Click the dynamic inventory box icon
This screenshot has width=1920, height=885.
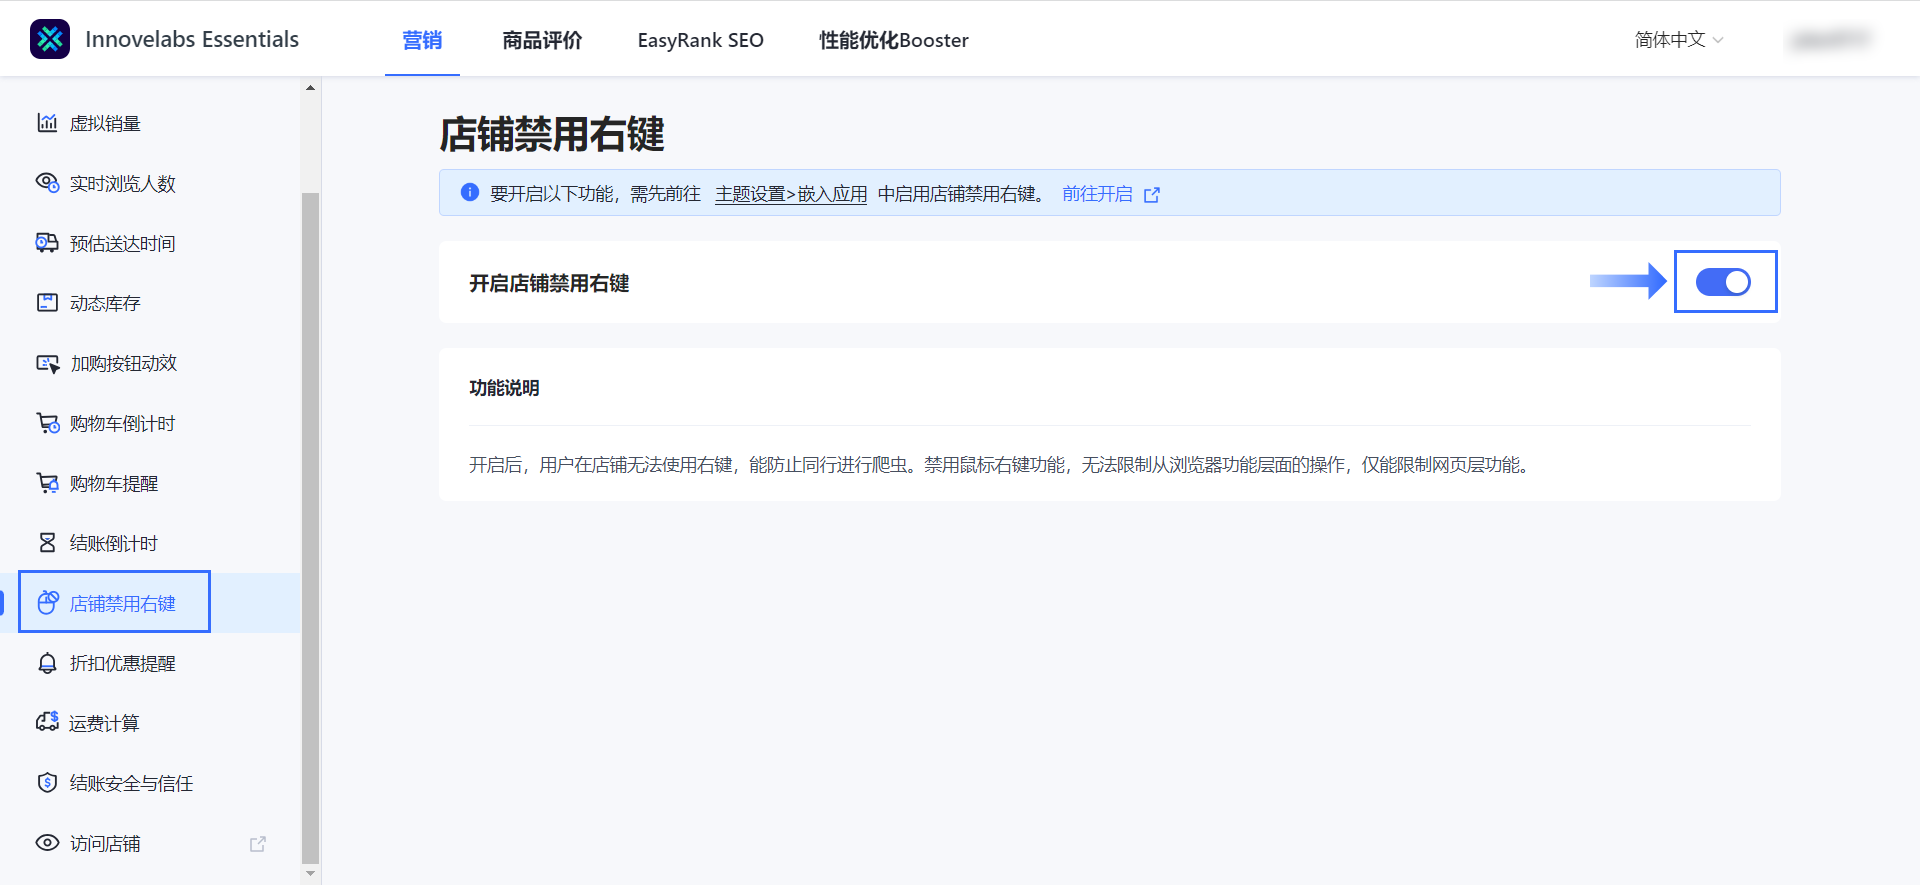pyautogui.click(x=47, y=303)
